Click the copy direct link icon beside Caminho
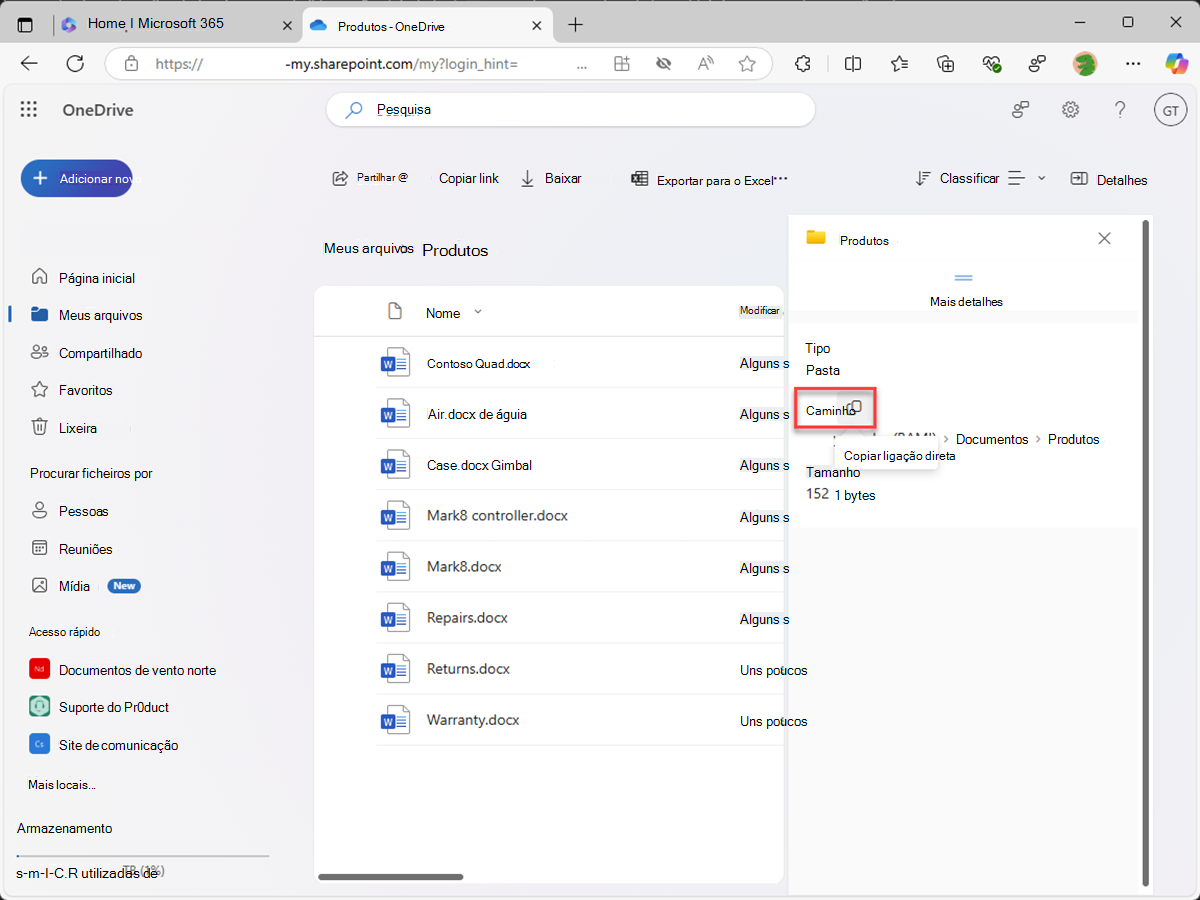Screen dimensions: 1200x900 coord(853,408)
